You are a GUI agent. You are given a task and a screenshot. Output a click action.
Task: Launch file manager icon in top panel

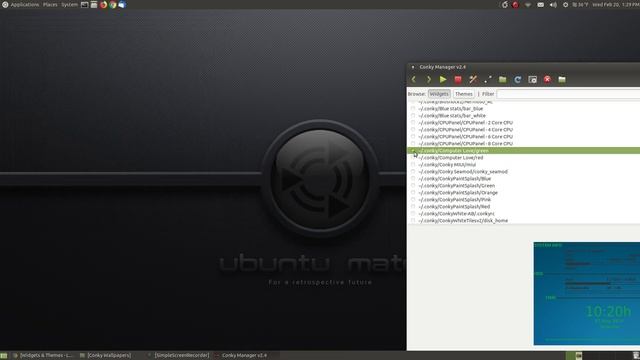[94, 4]
